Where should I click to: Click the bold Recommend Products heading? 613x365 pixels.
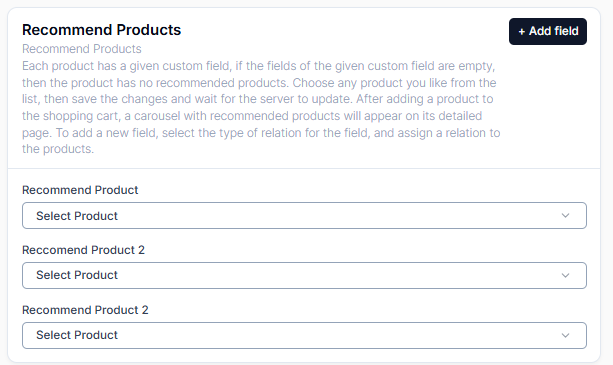point(102,30)
